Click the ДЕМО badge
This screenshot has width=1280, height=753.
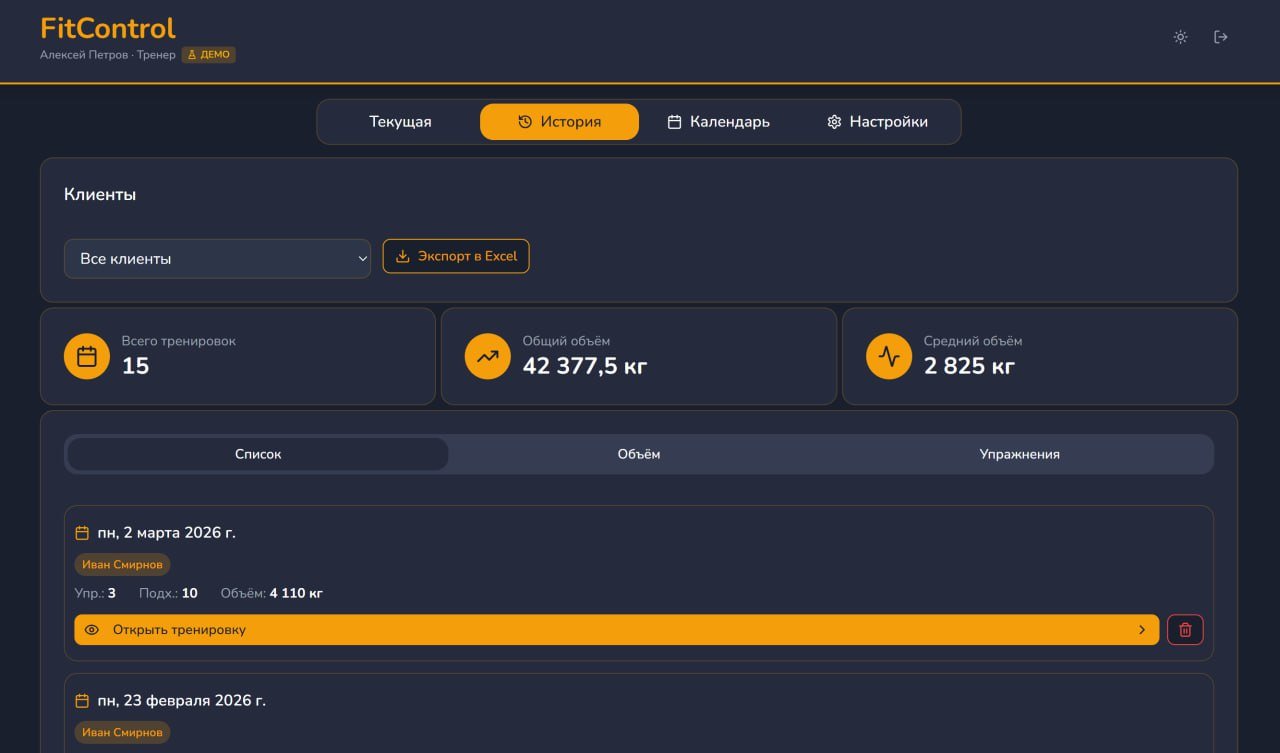coord(209,55)
